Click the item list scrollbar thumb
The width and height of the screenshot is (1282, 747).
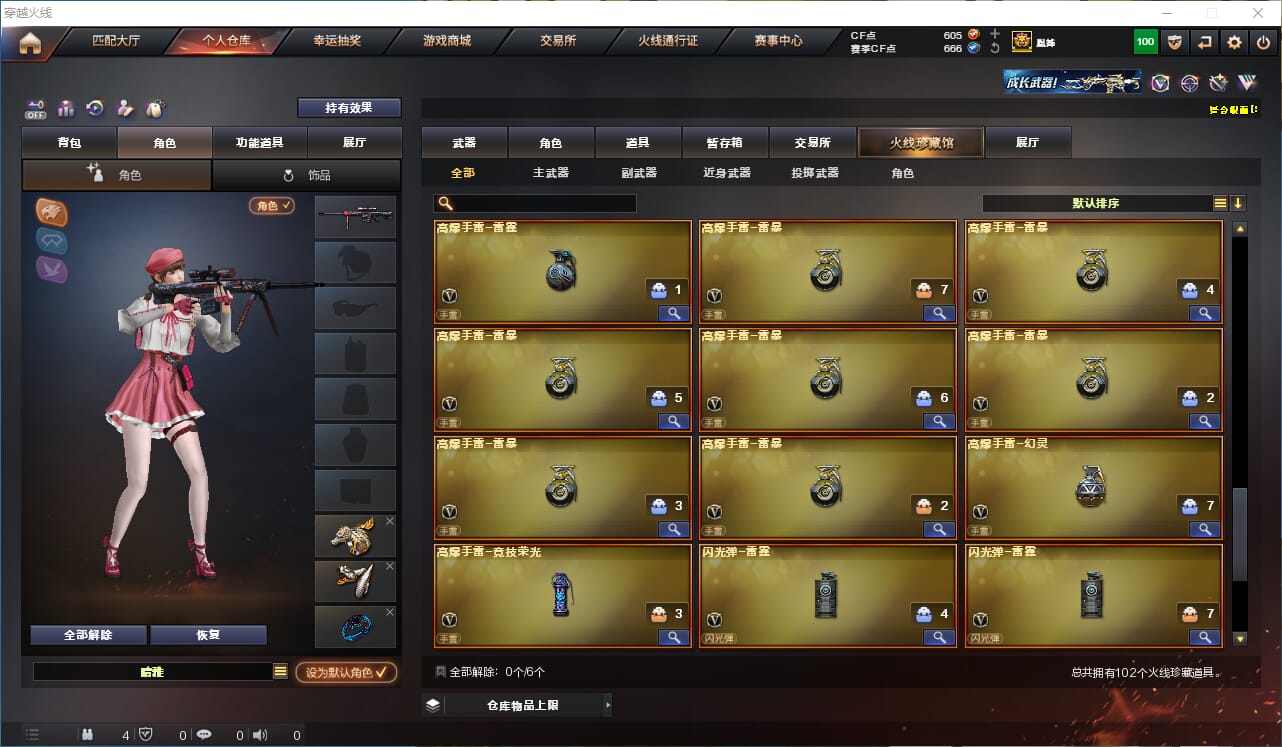click(1240, 533)
